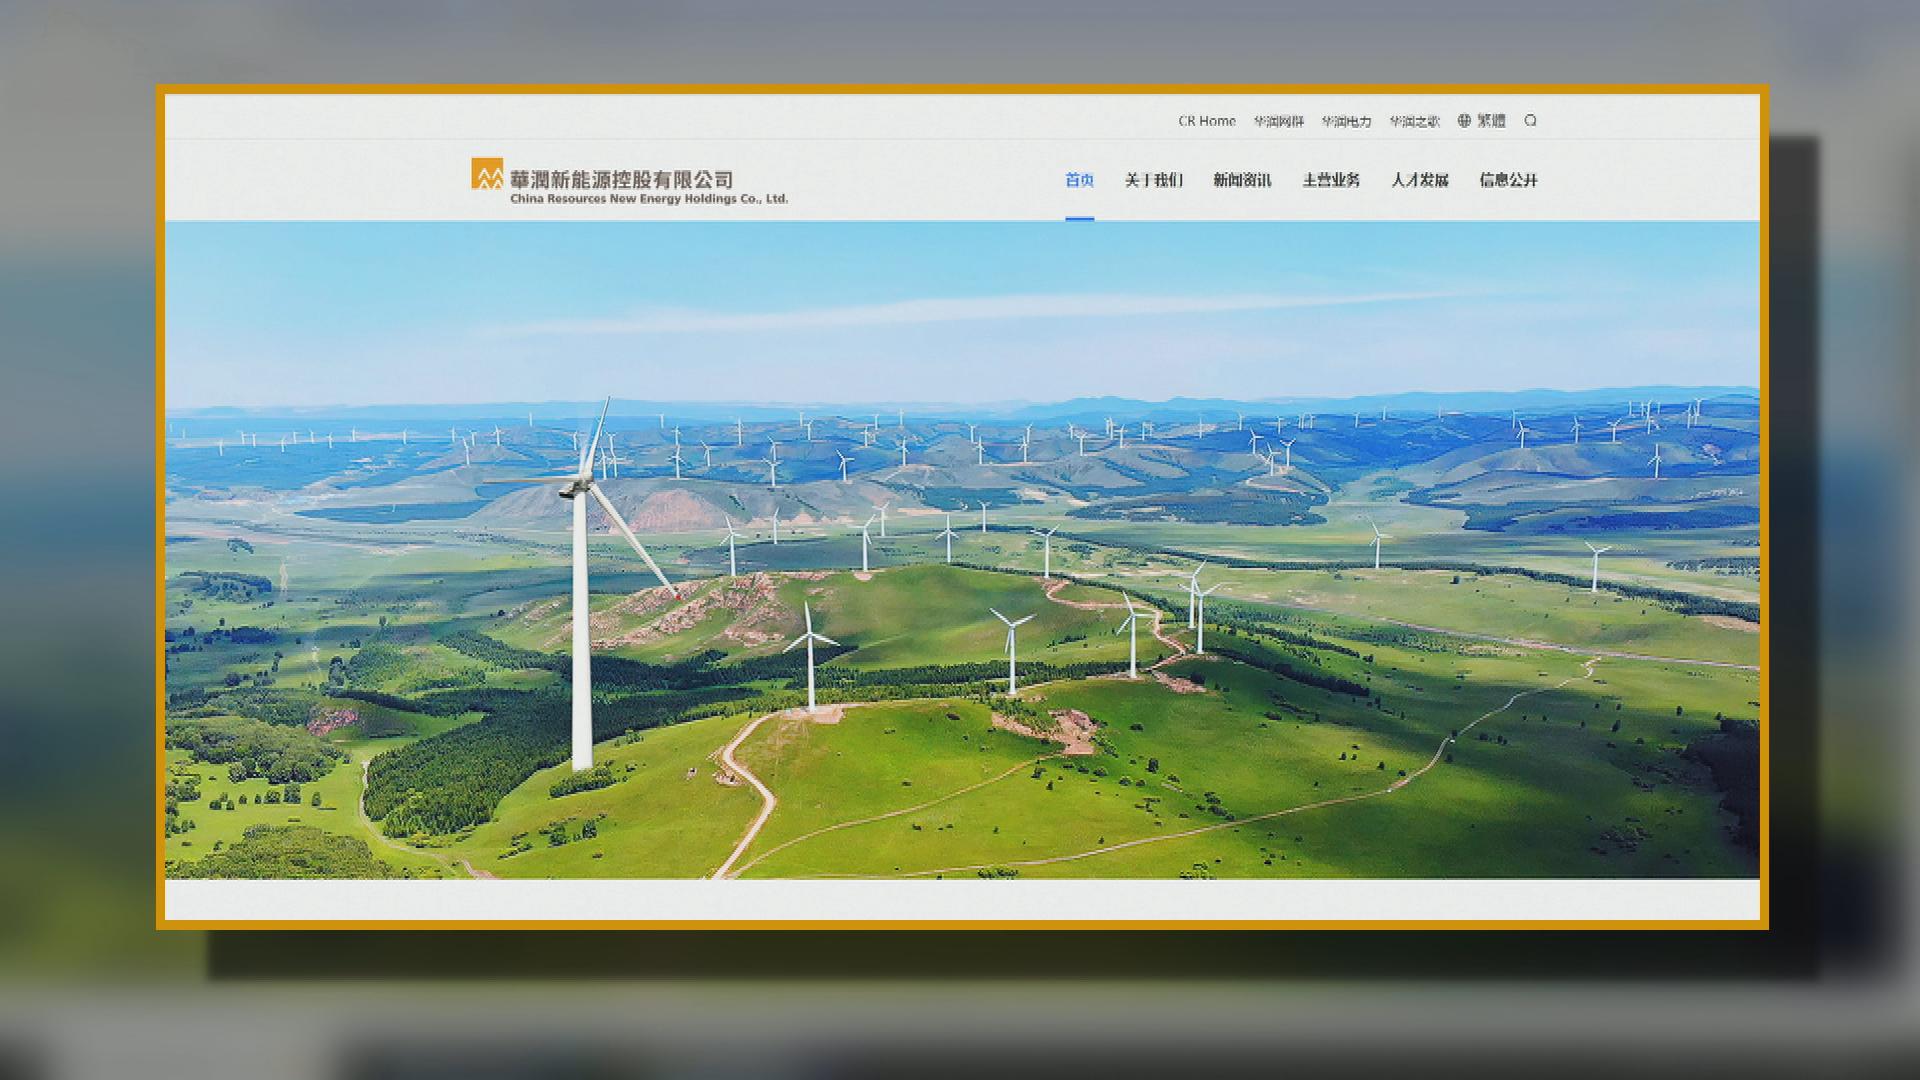Select the 首页 navigation tab

pyautogui.click(x=1080, y=180)
